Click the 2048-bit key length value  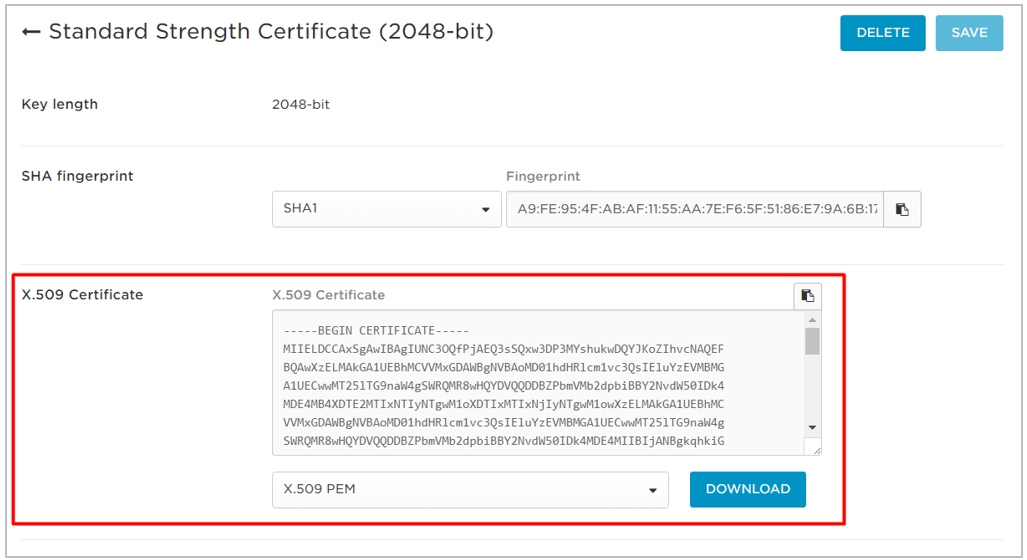(301, 105)
